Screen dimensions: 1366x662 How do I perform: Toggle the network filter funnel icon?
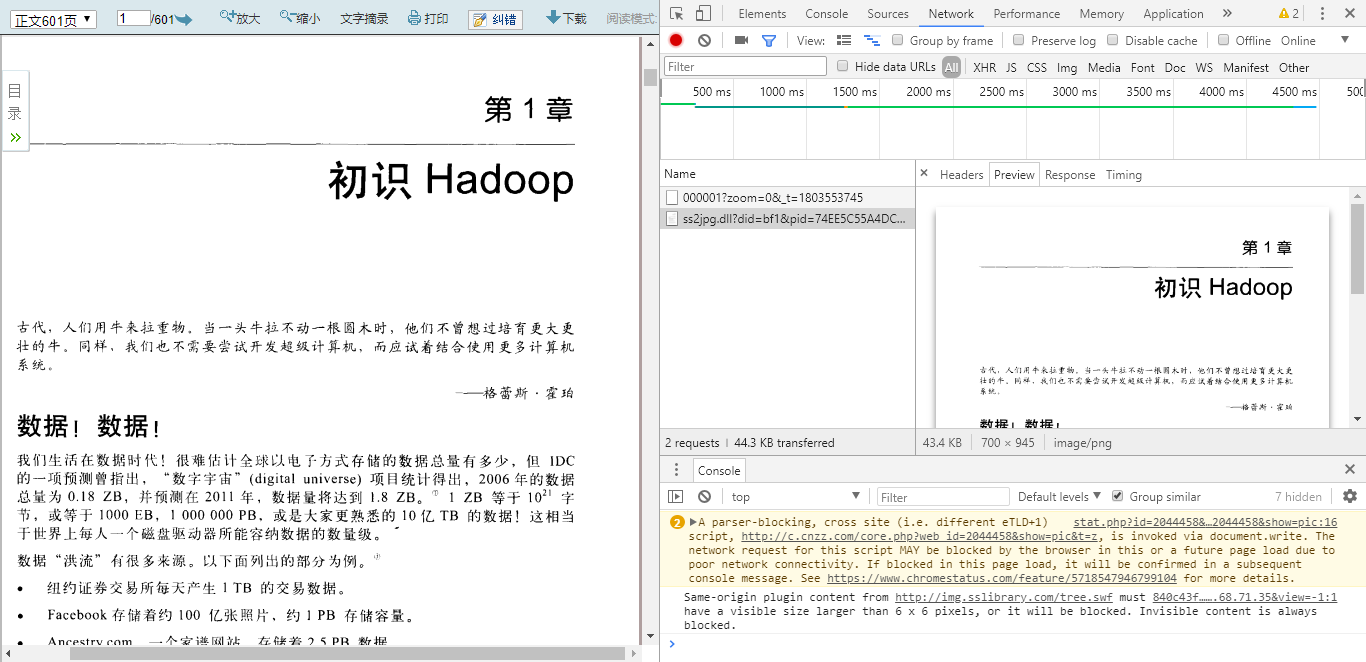tap(768, 40)
